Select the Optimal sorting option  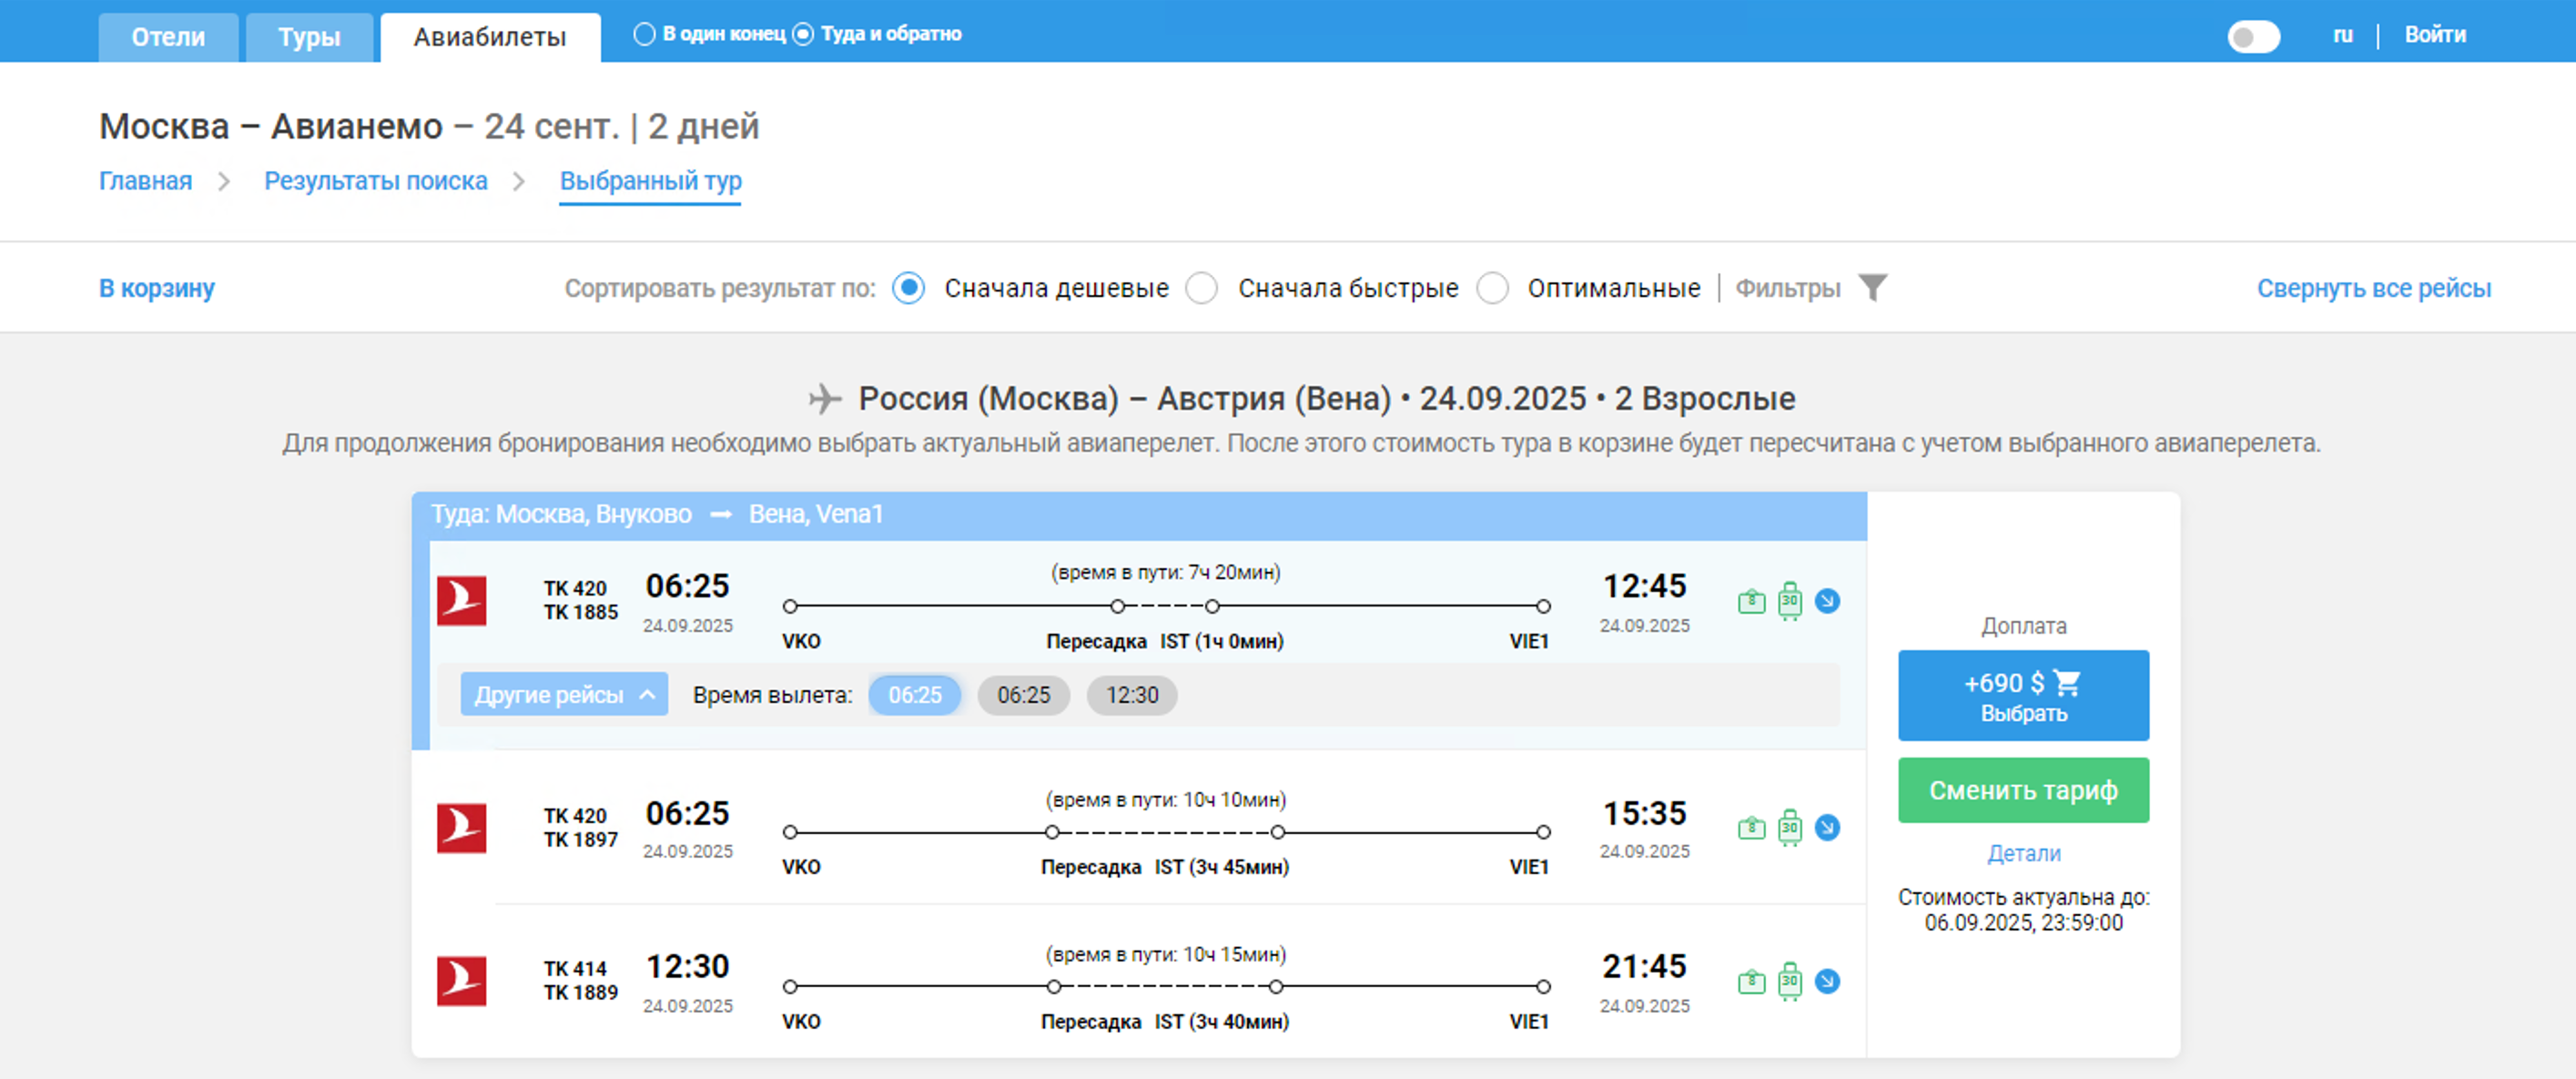(1492, 288)
